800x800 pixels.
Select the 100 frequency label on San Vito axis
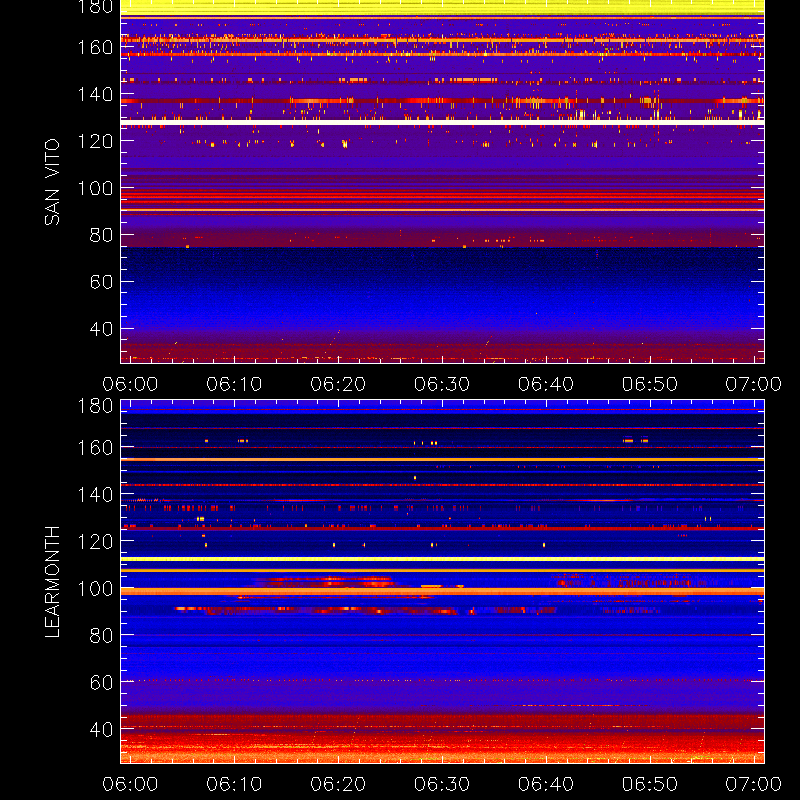point(95,188)
